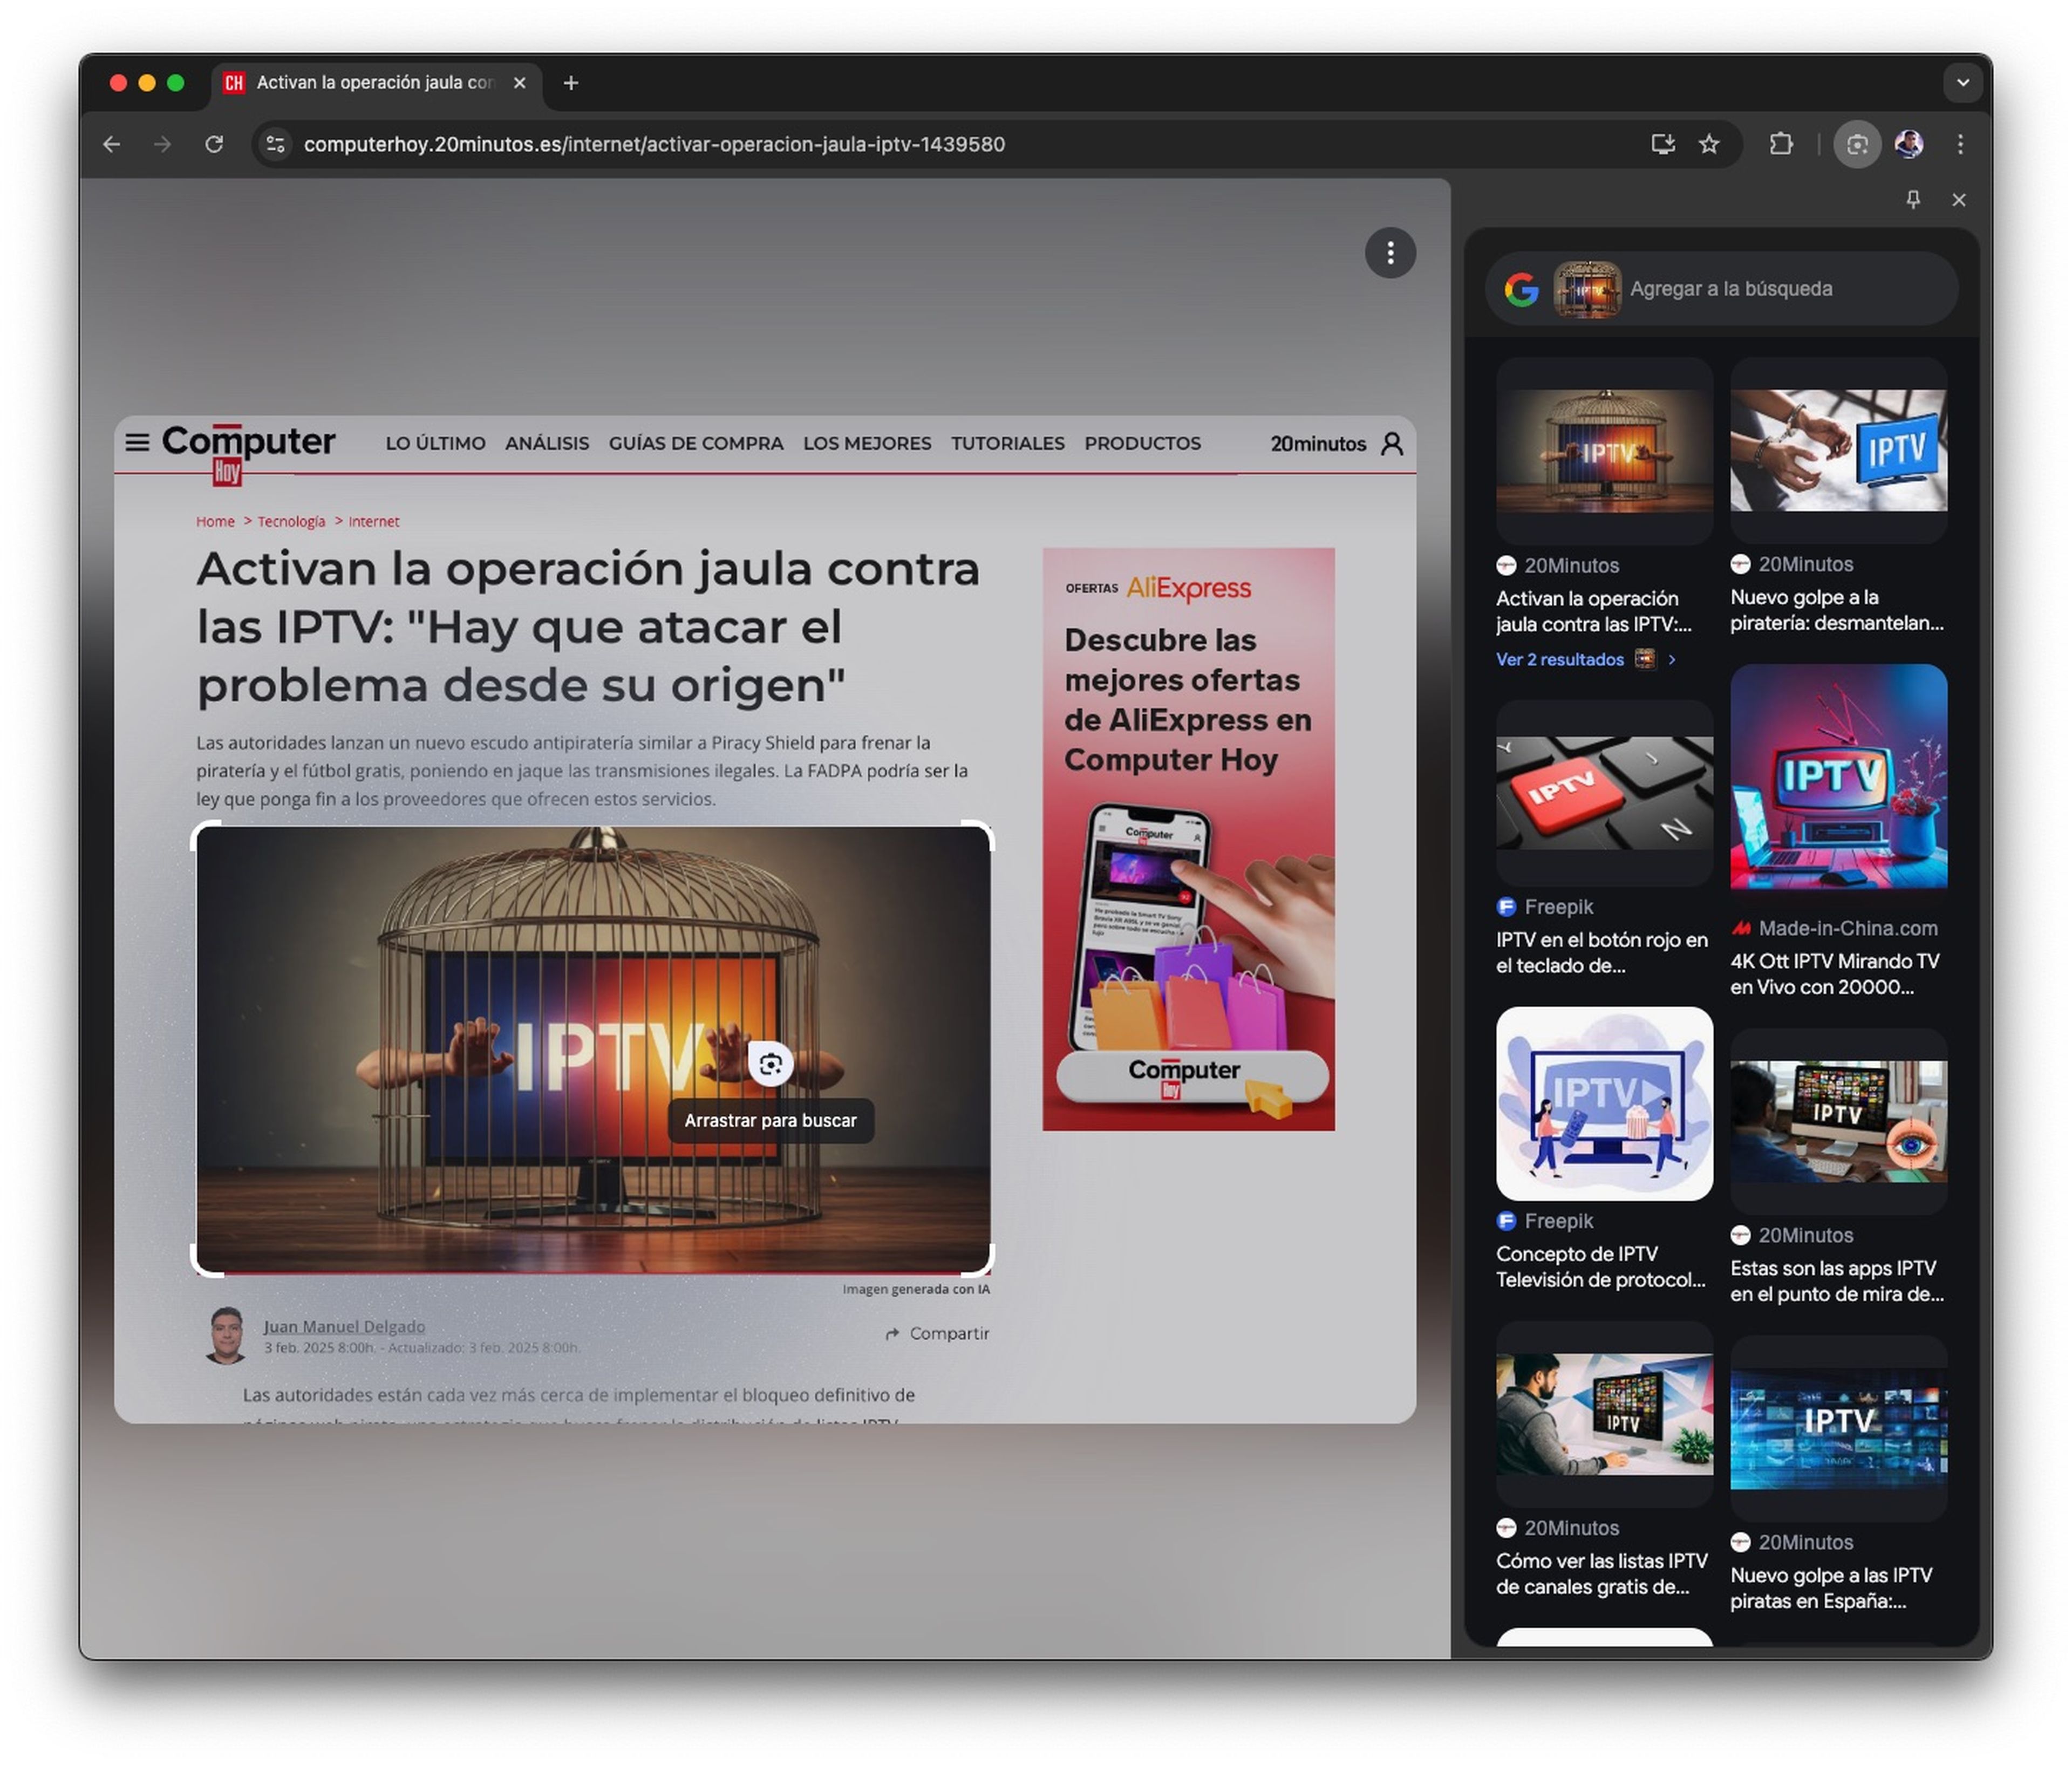
Task: Open the Extensions puzzle icon
Action: [1780, 144]
